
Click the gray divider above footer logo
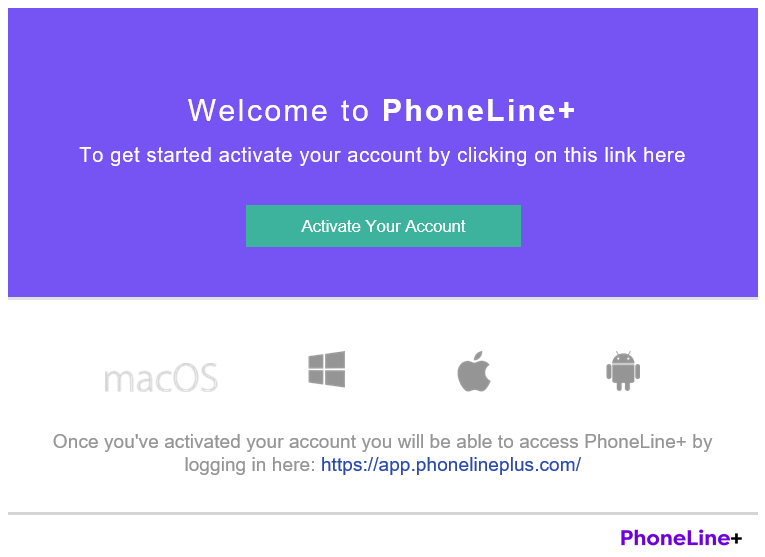coord(383,514)
